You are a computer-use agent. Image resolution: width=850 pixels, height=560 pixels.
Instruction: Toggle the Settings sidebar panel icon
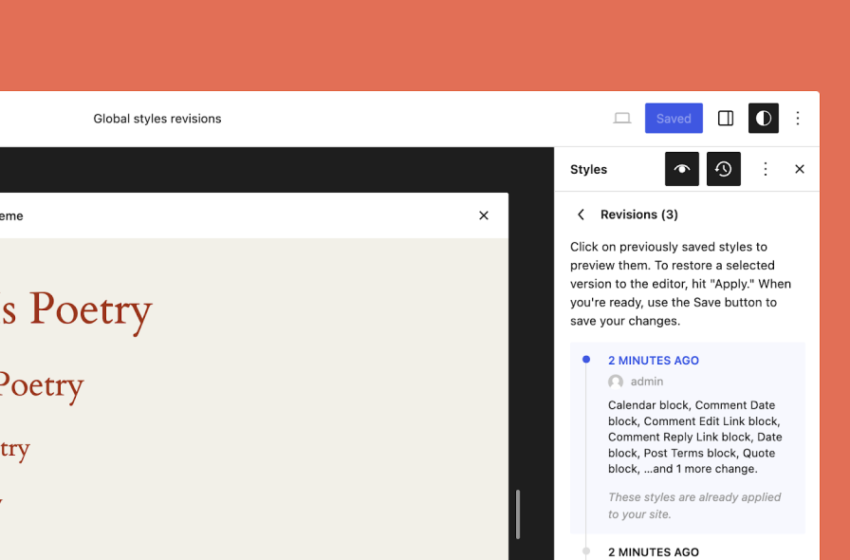(x=725, y=118)
